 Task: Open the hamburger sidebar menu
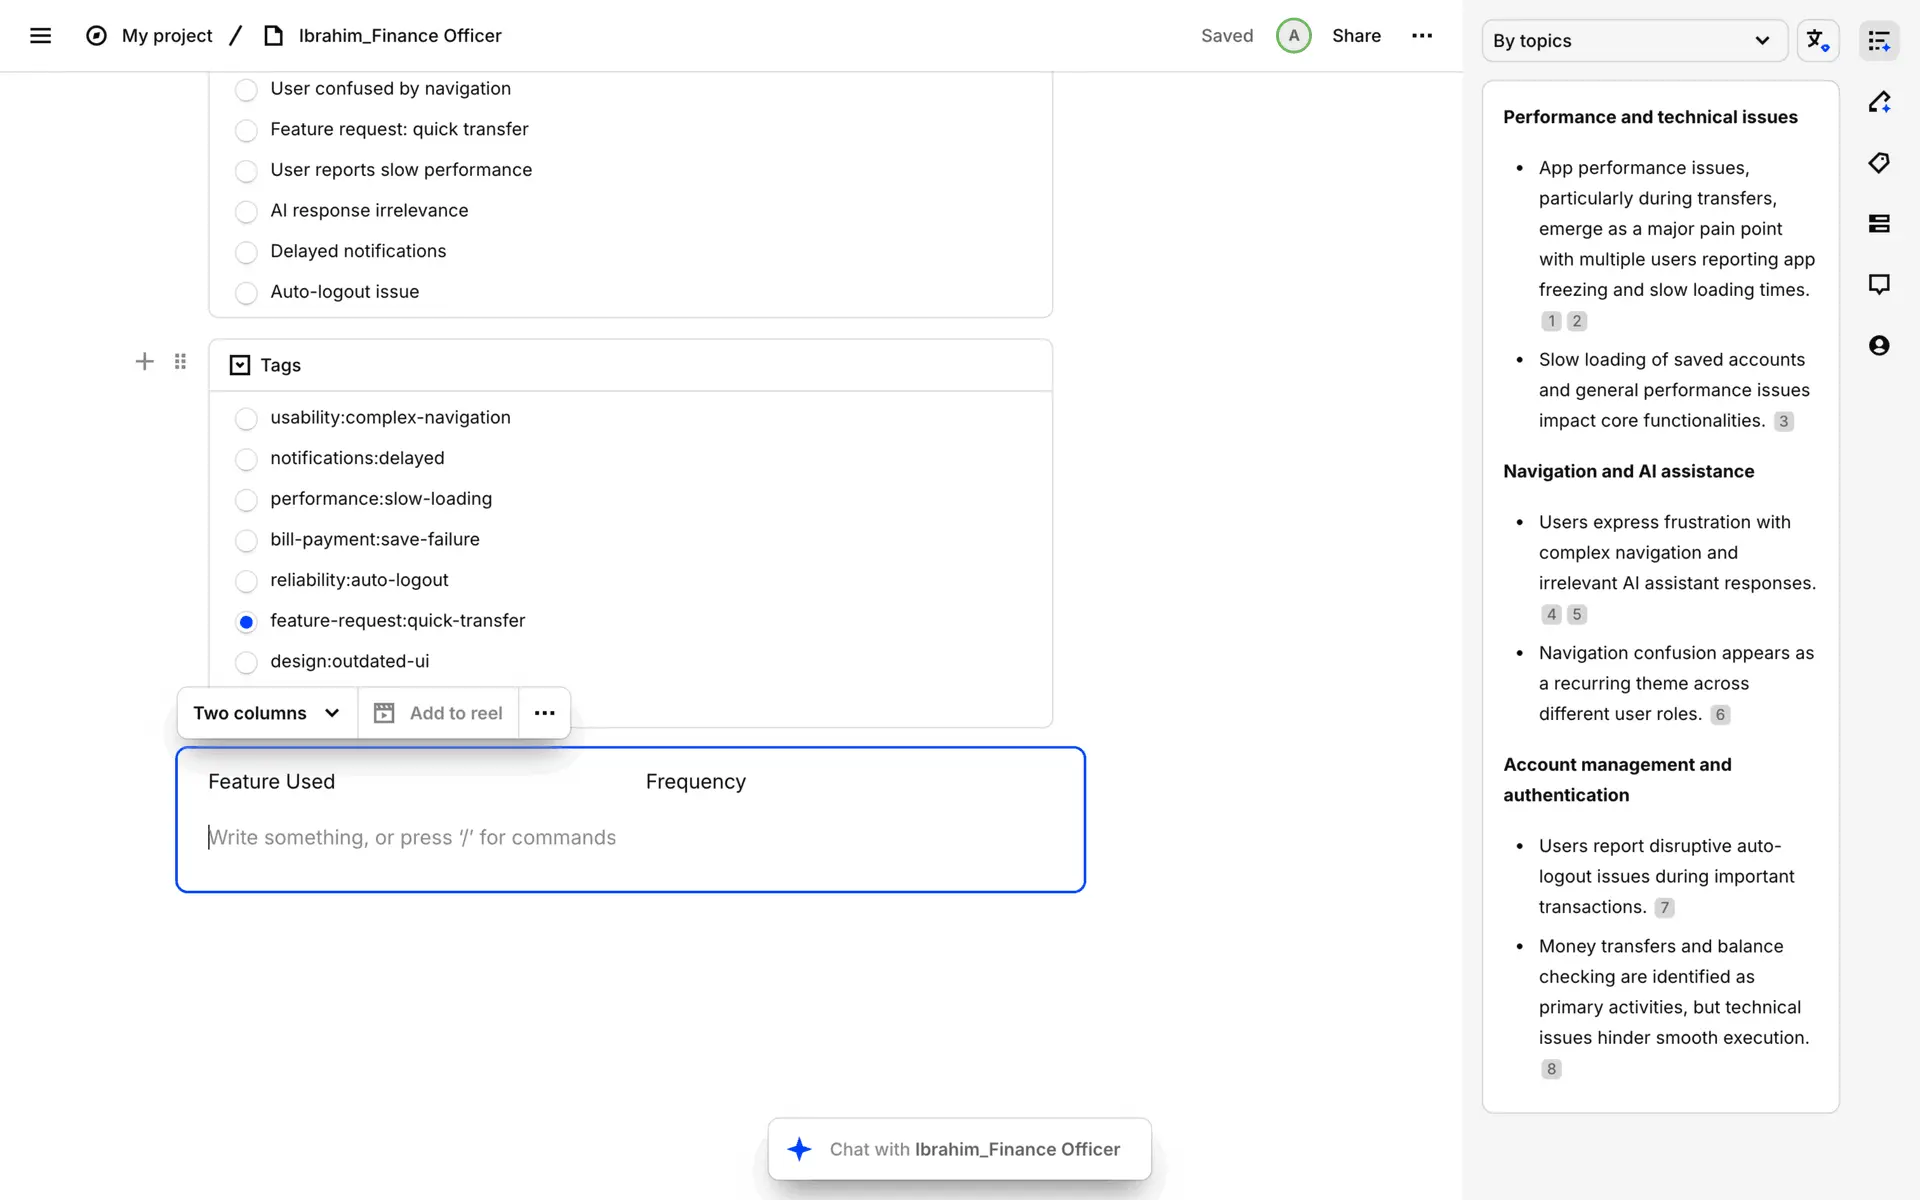pyautogui.click(x=40, y=36)
